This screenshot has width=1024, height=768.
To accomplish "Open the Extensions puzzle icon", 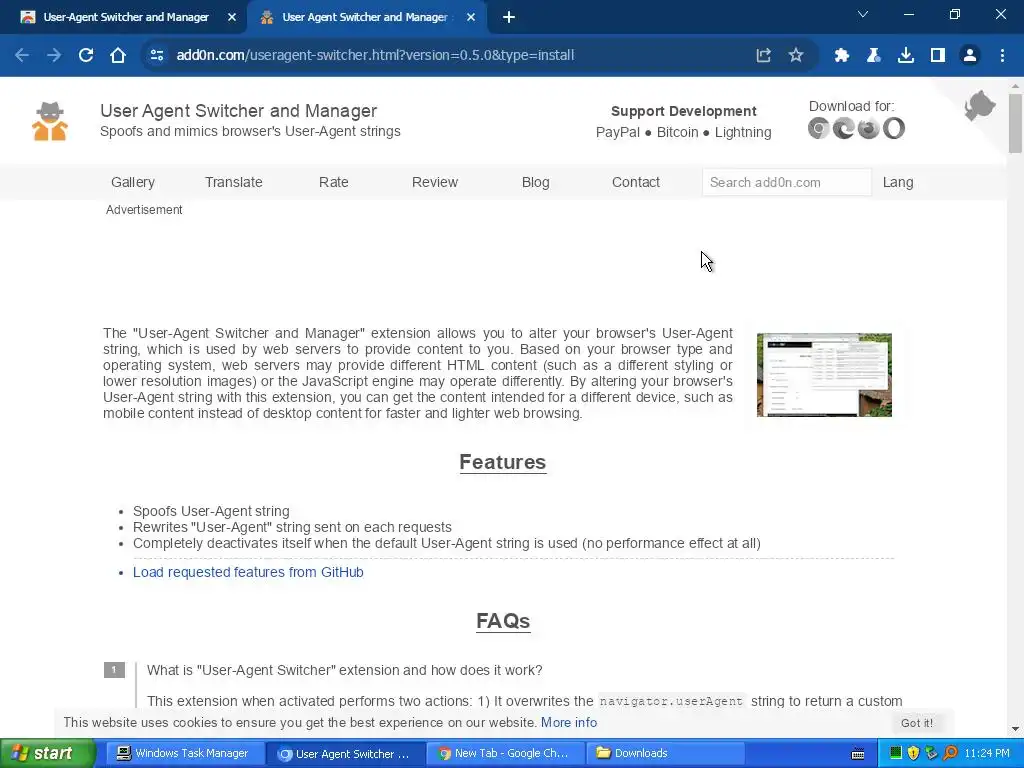I will pos(842,56).
